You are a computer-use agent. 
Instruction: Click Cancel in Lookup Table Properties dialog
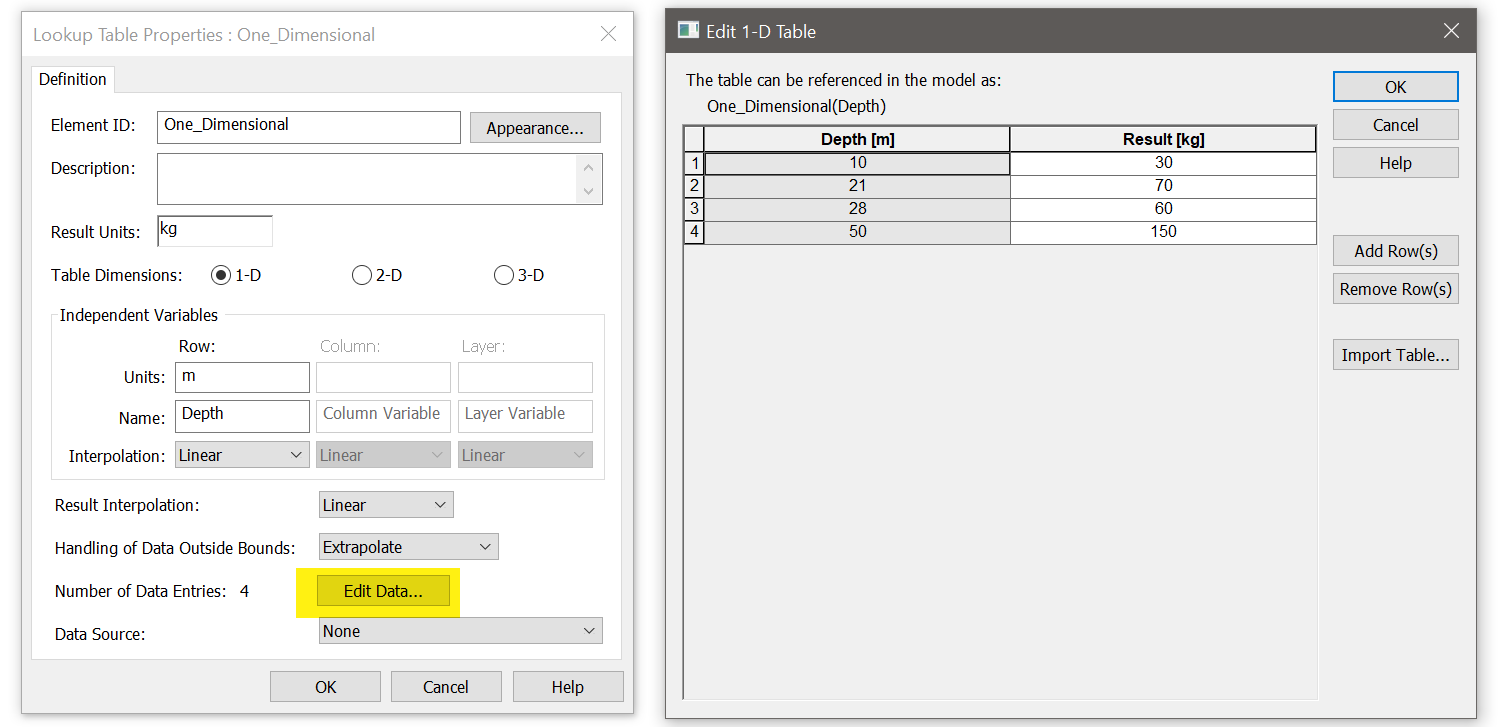pos(446,687)
